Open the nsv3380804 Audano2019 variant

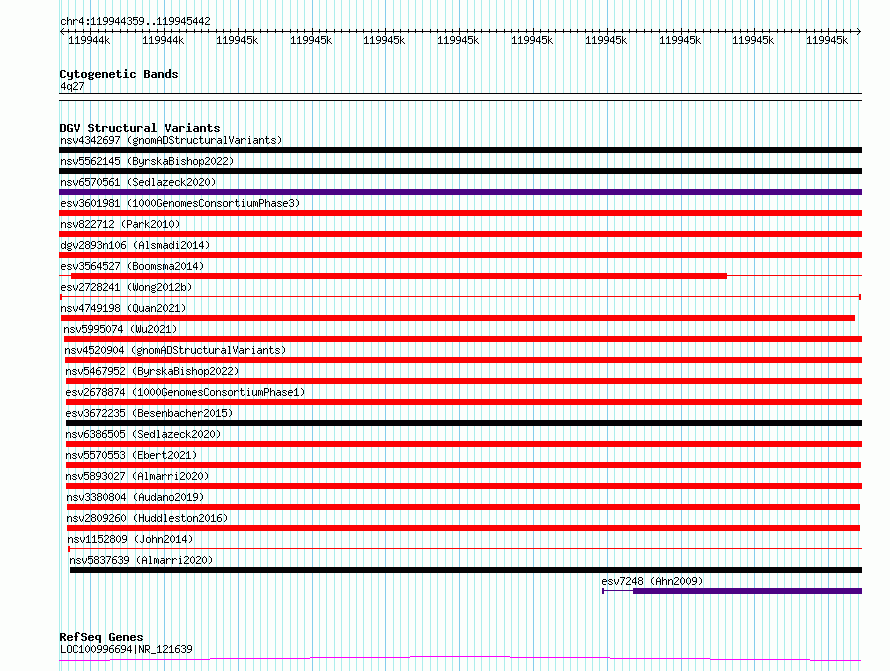point(135,497)
